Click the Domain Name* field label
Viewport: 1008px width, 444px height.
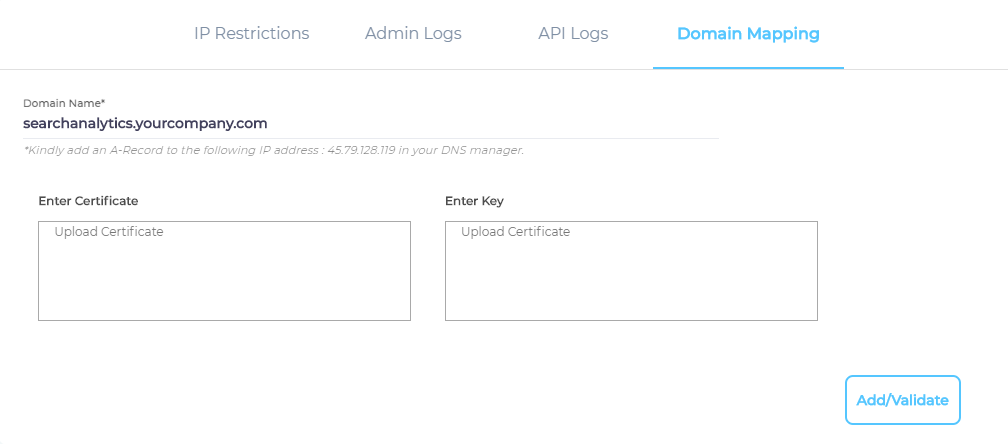coord(64,103)
